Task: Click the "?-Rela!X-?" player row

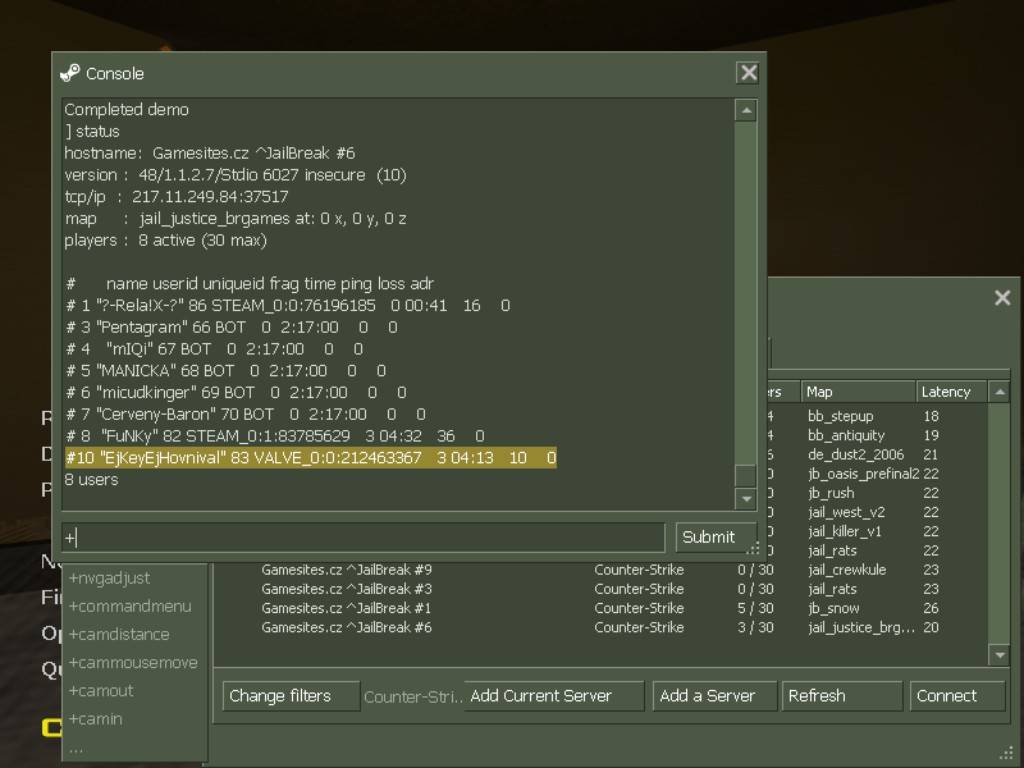Action: [x=288, y=306]
